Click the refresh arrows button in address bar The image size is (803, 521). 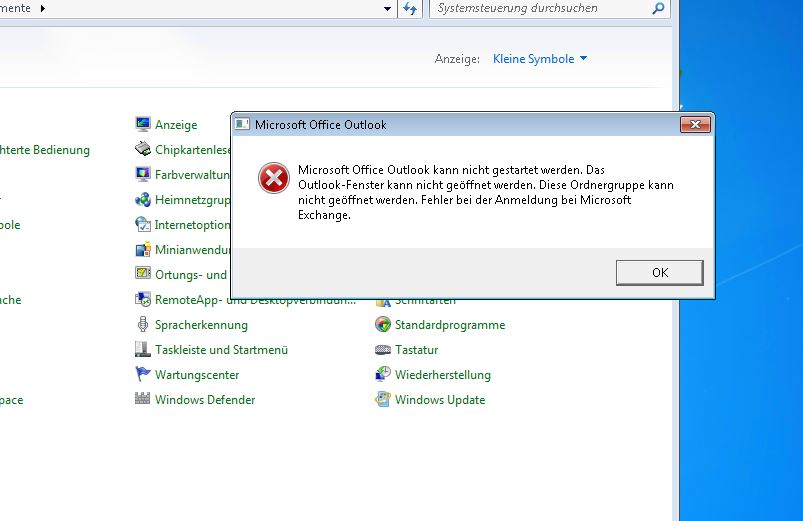click(410, 8)
